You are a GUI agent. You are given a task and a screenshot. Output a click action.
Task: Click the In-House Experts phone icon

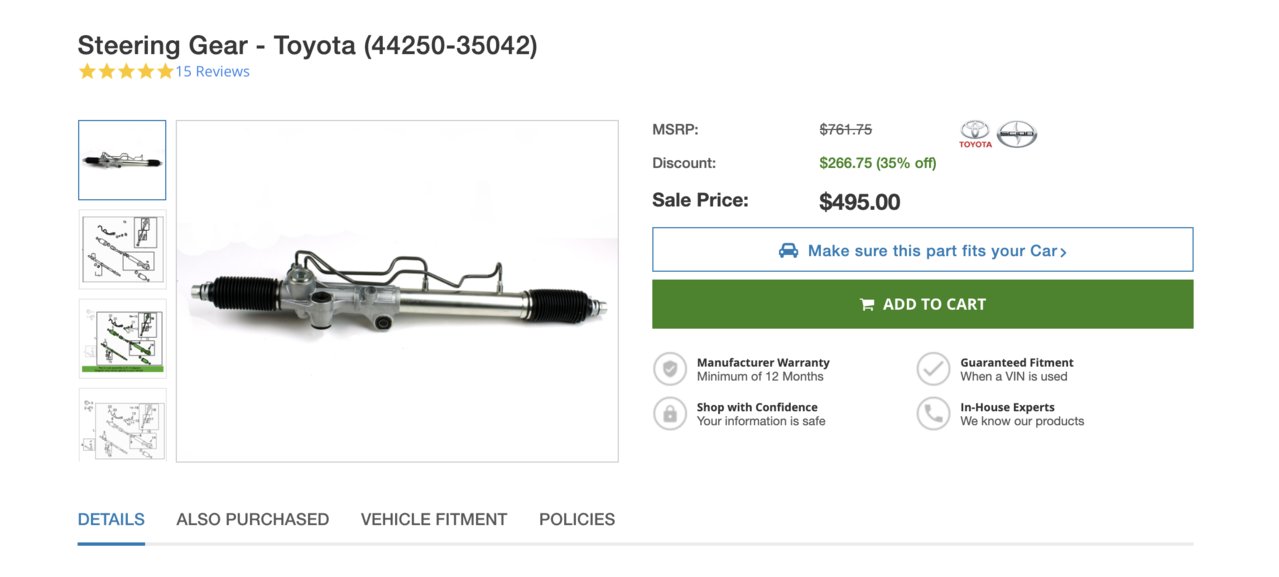coord(933,414)
